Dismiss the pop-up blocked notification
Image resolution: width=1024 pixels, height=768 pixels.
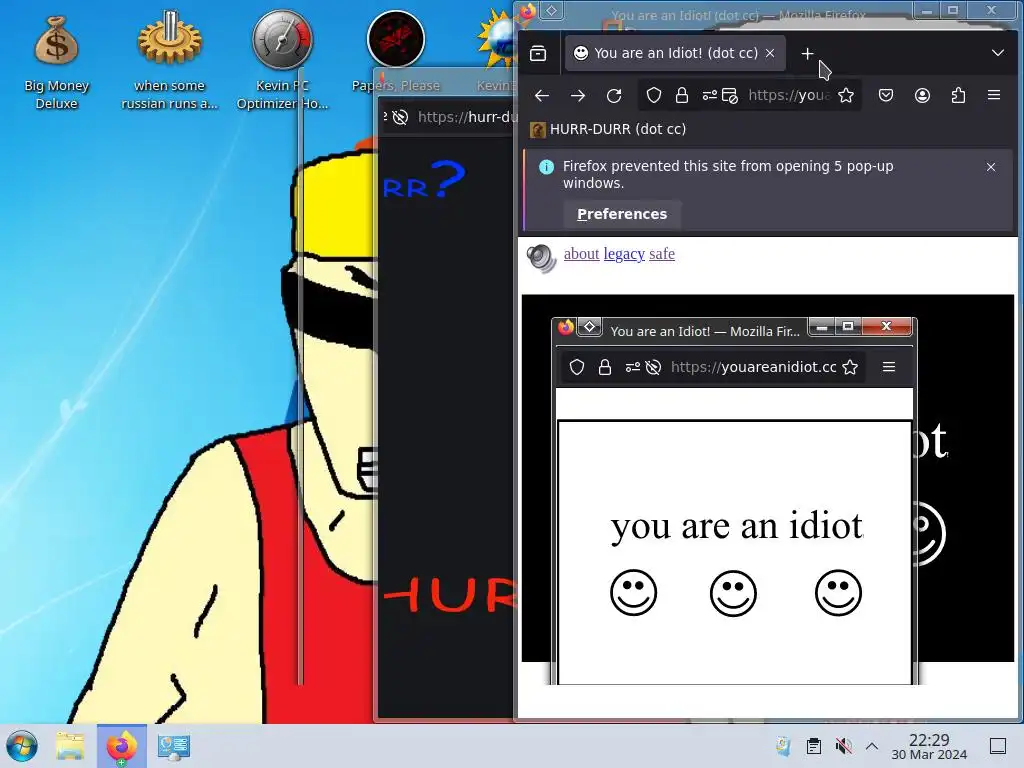(991, 167)
